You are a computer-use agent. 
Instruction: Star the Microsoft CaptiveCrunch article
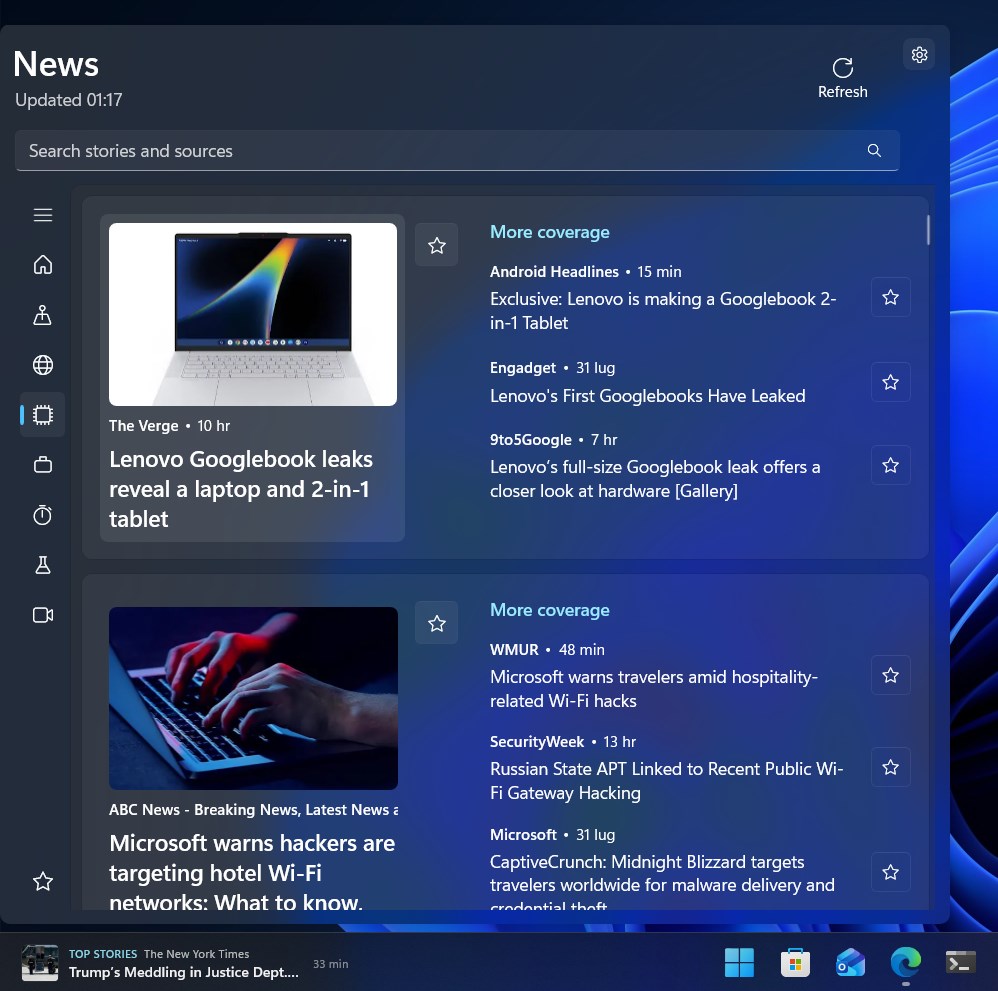890,872
